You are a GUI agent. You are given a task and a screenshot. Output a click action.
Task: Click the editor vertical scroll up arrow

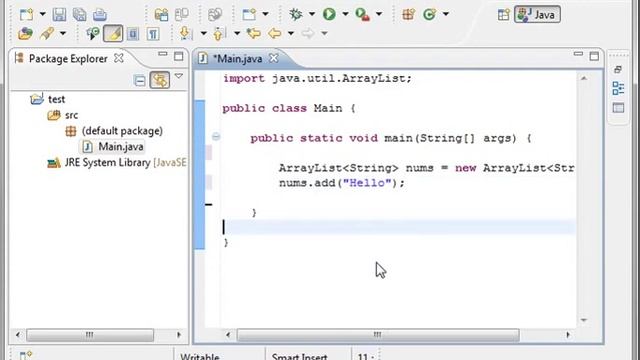(x=584, y=78)
